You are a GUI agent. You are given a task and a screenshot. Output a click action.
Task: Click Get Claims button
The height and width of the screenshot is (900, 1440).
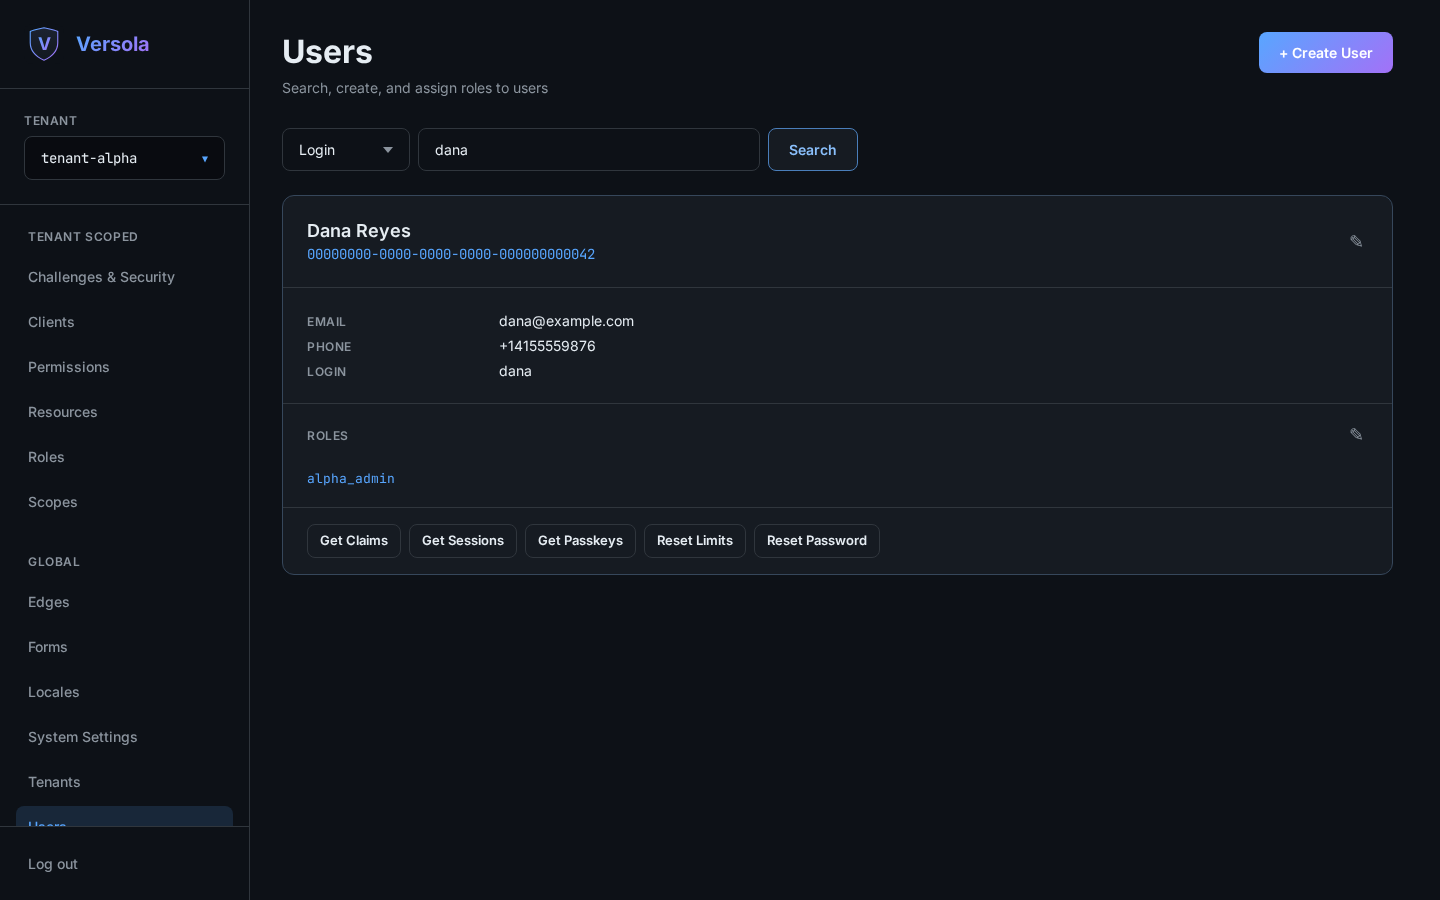click(x=354, y=541)
